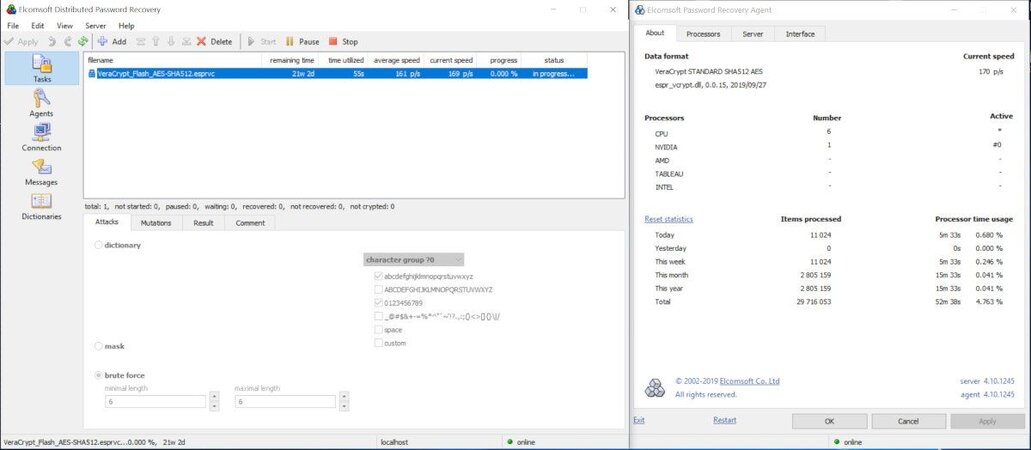Click the green refresh toolbar icon
The width and height of the screenshot is (1031, 450).
click(x=83, y=41)
